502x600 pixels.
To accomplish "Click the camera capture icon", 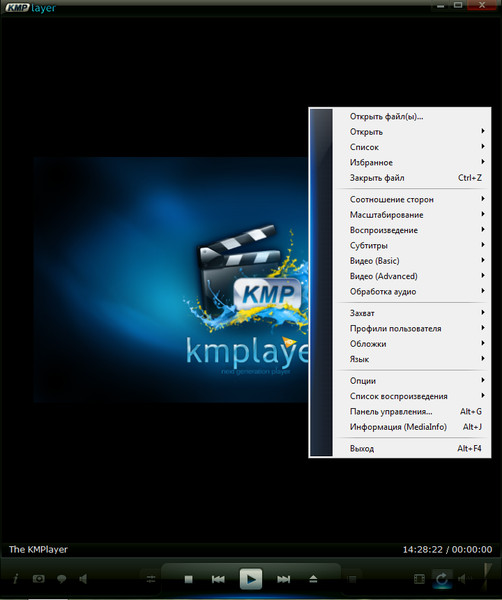I will 38,579.
